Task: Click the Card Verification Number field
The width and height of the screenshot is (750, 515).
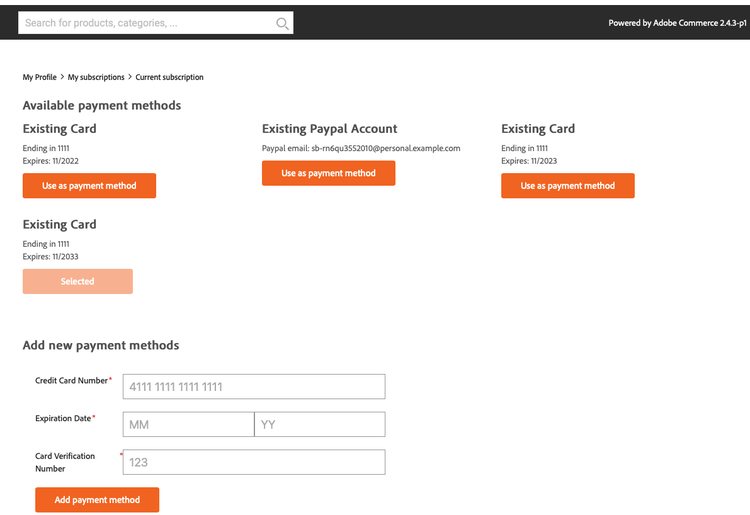Action: (253, 462)
